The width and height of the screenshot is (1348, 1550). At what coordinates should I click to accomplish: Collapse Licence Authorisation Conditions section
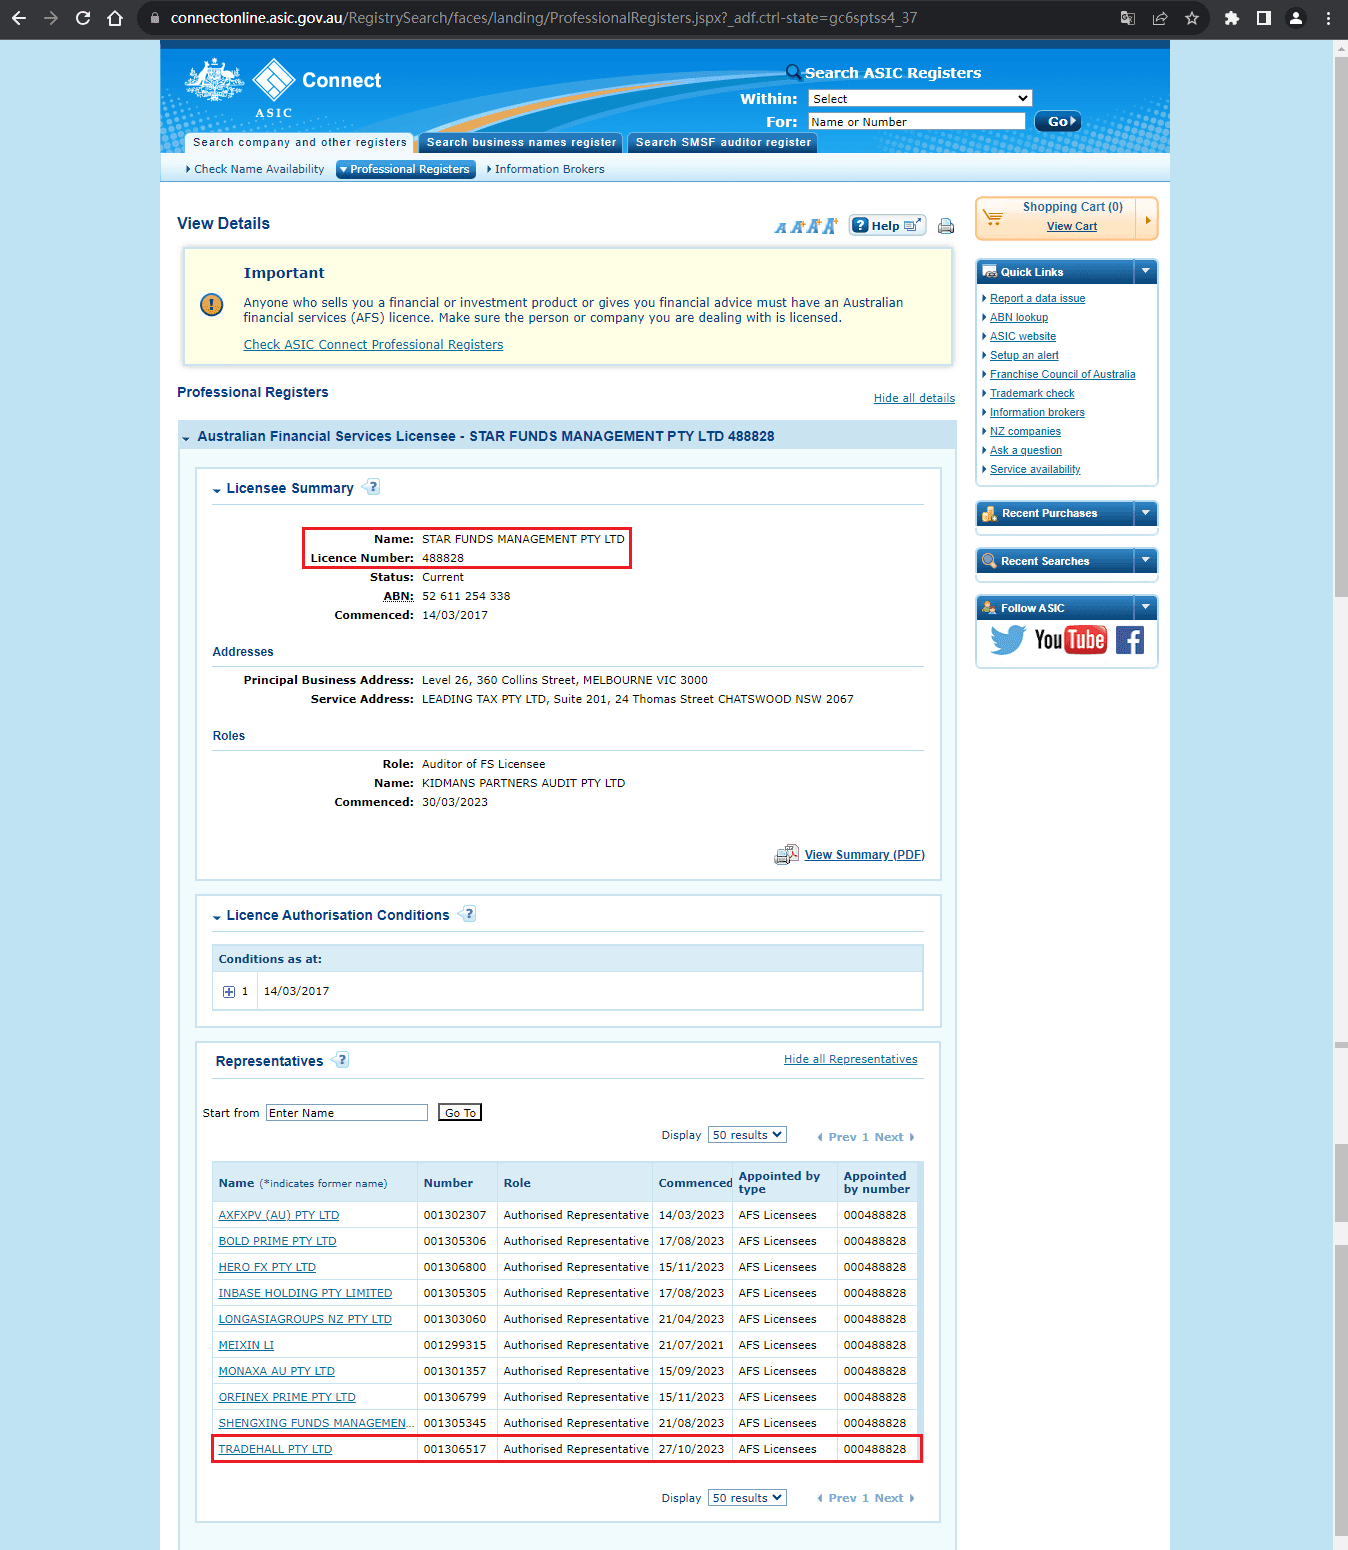(x=217, y=917)
